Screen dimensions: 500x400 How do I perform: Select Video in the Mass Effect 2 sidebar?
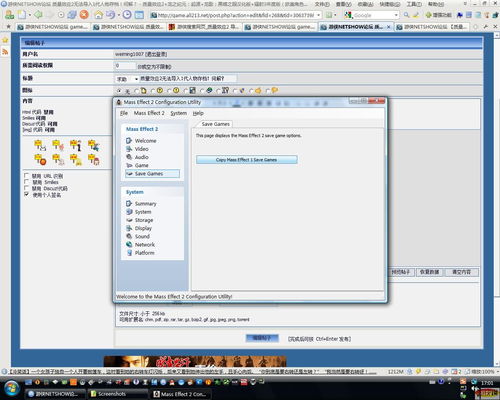[137, 149]
